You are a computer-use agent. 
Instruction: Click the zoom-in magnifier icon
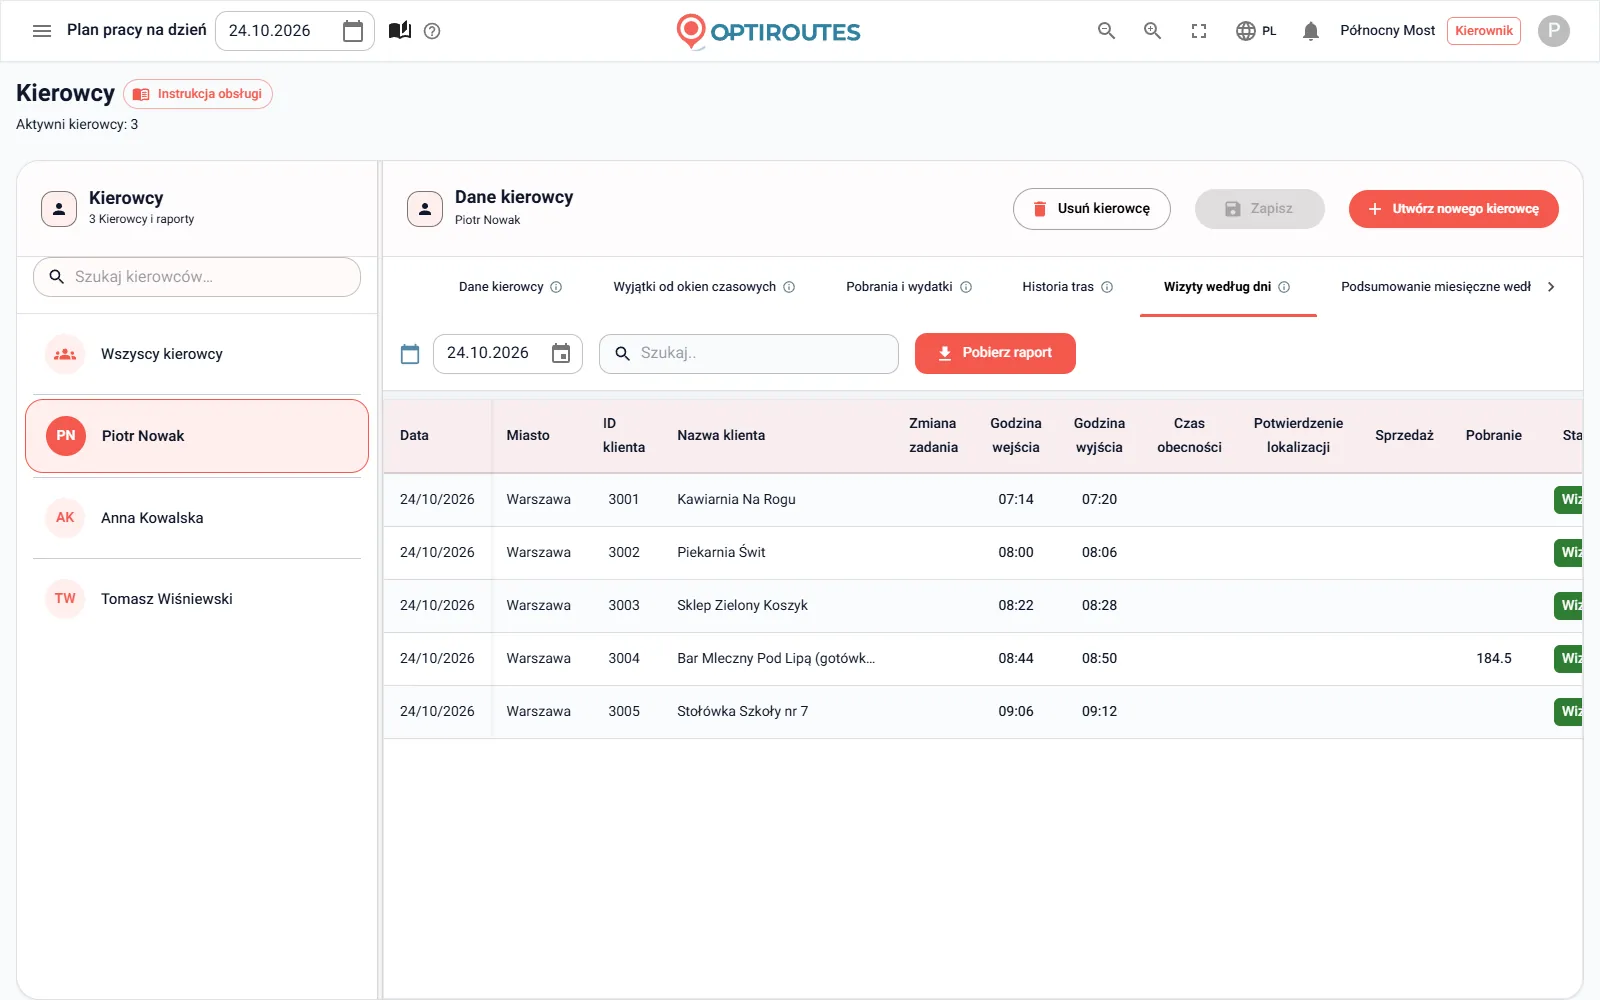pos(1152,31)
